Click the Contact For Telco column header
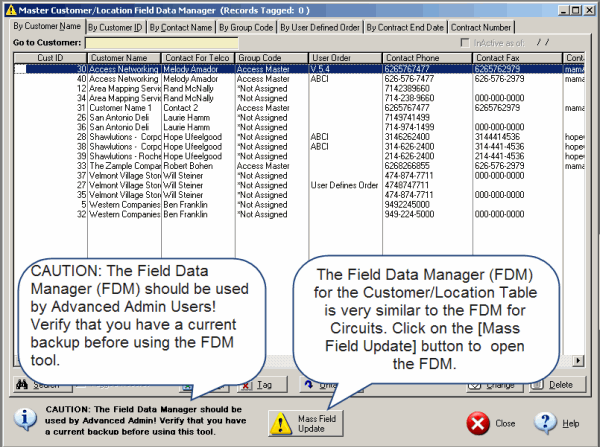Viewport: 600px width, 447px height. 198,58
